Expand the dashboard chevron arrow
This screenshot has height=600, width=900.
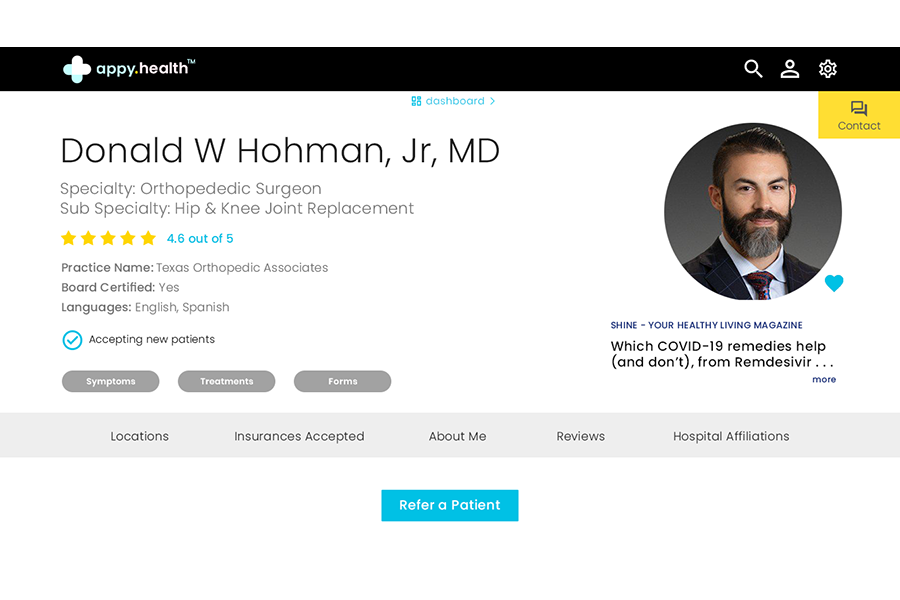coord(492,101)
